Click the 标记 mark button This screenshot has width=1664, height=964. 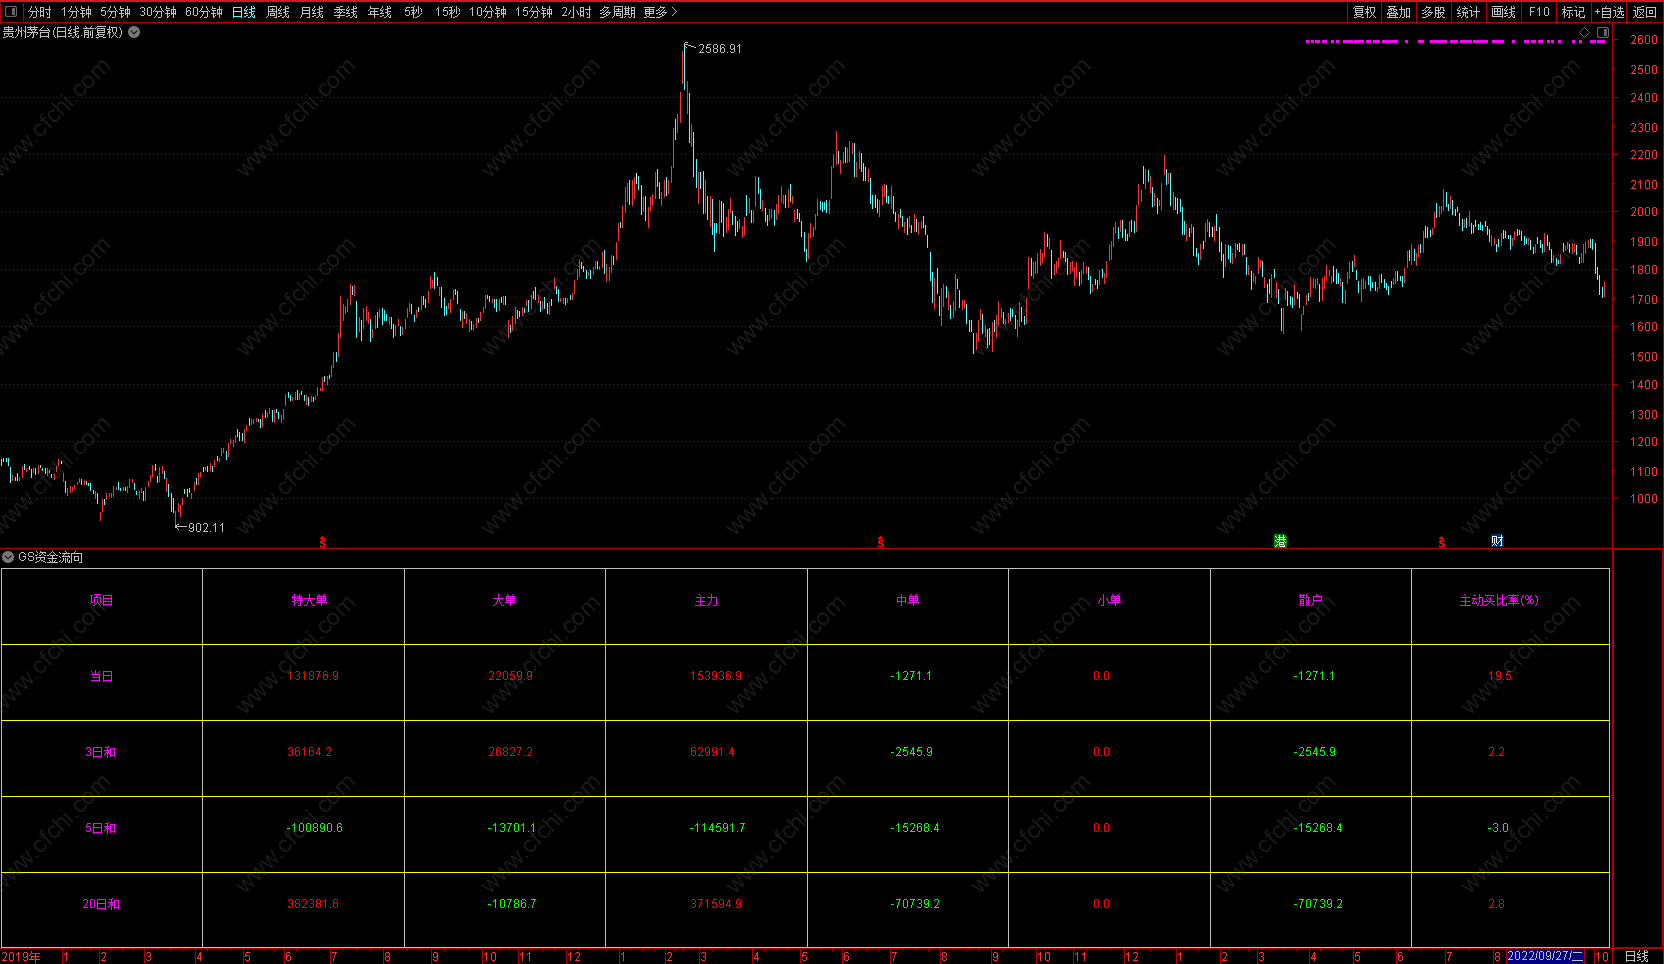pyautogui.click(x=1573, y=12)
